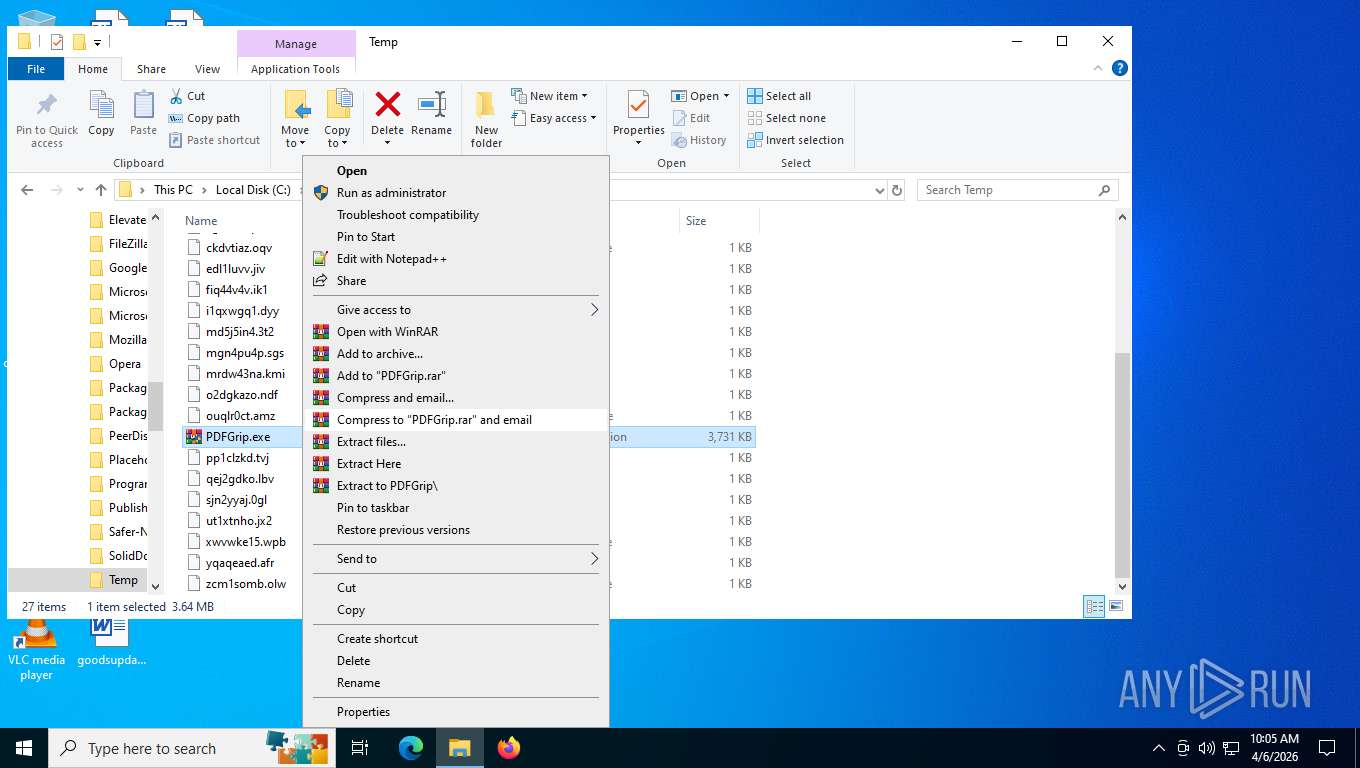Click Invert selection in ribbon
Image resolution: width=1360 pixels, height=768 pixels.
(x=796, y=140)
